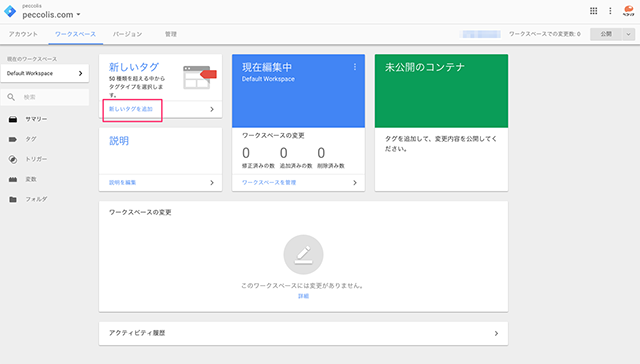
Task: Click the サマリー briefcase icon
Action: tap(13, 119)
